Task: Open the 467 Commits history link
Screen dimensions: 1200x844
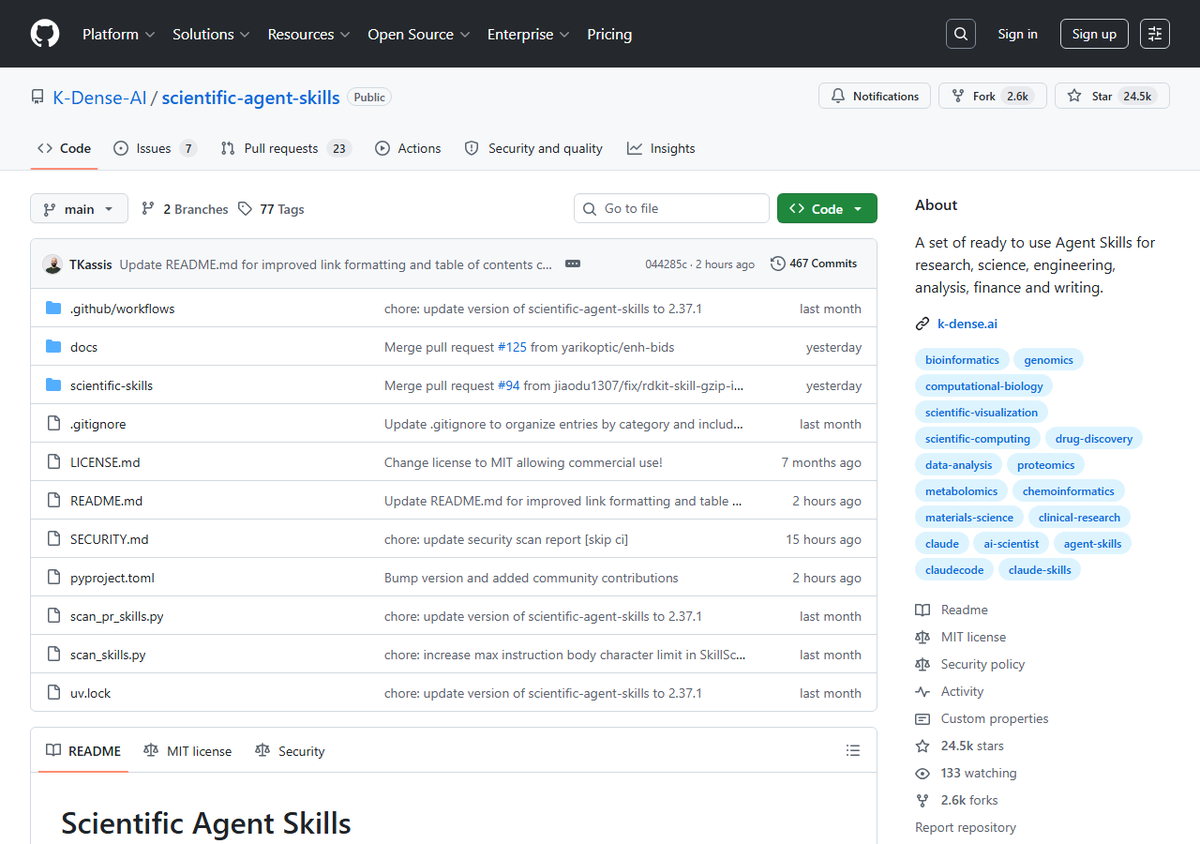Action: point(814,264)
